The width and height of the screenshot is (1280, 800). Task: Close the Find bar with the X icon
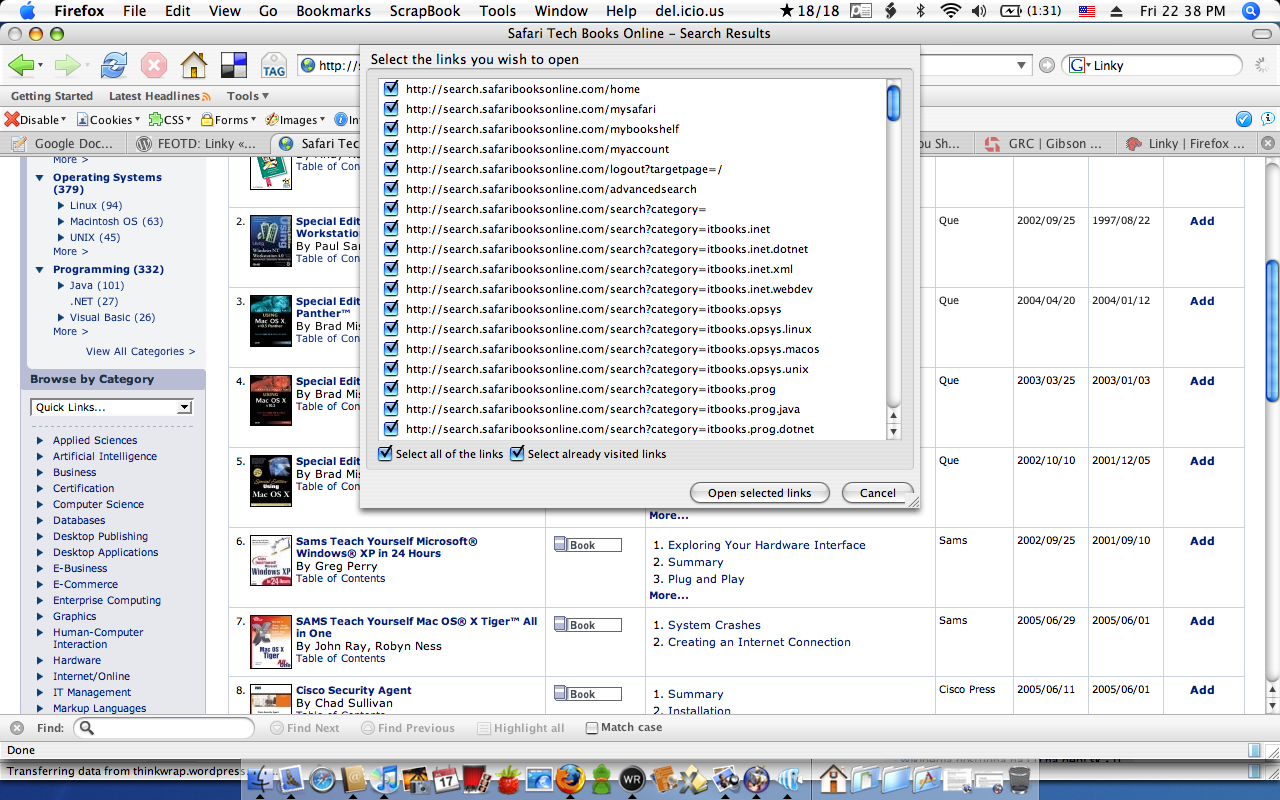[16, 728]
